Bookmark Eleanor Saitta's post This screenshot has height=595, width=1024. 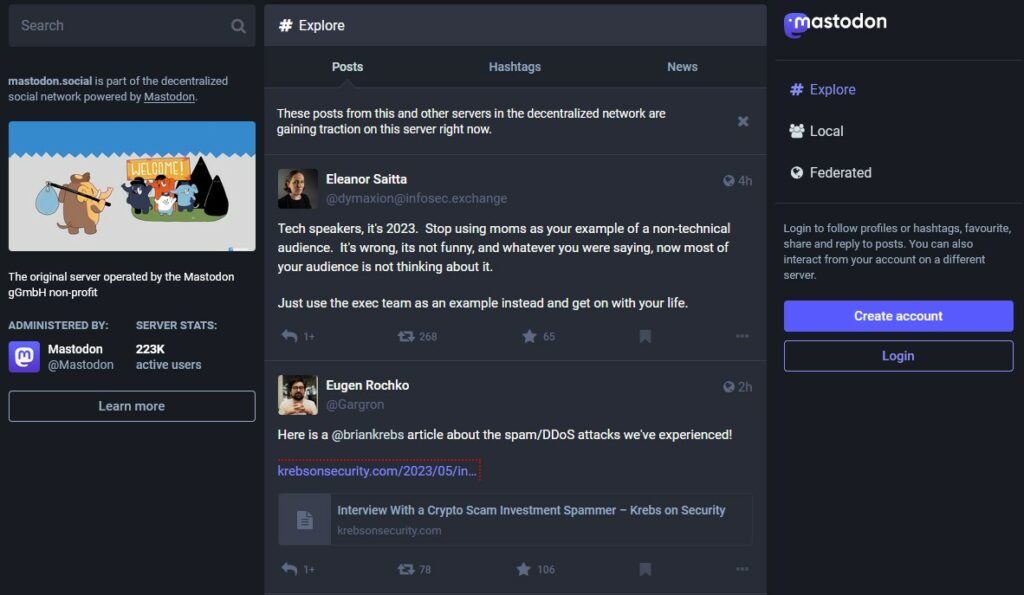[x=645, y=336]
